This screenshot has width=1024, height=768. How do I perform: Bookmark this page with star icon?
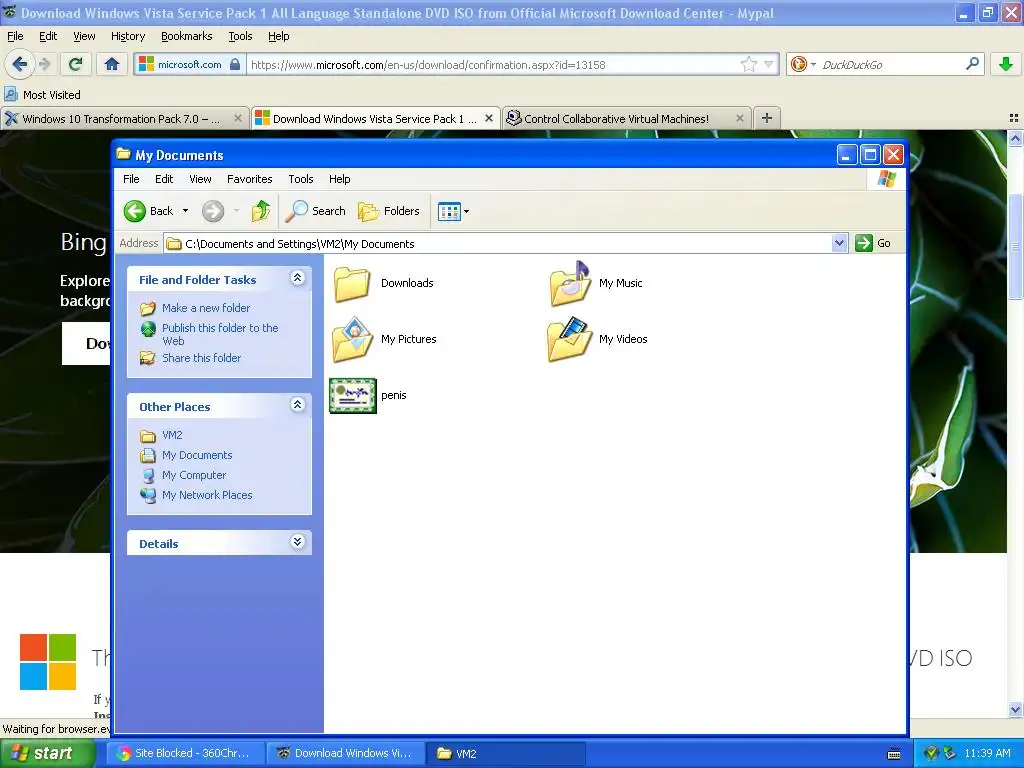pos(748,64)
